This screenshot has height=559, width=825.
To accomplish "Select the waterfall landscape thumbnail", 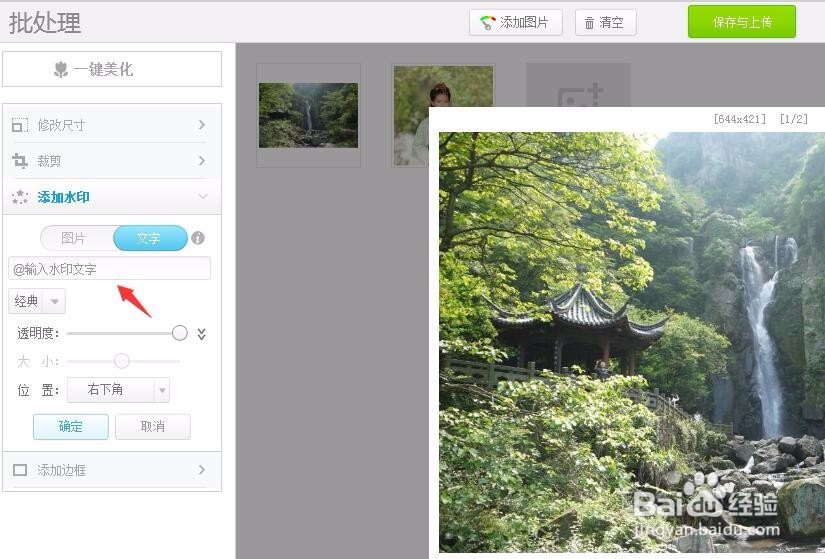I will point(308,115).
